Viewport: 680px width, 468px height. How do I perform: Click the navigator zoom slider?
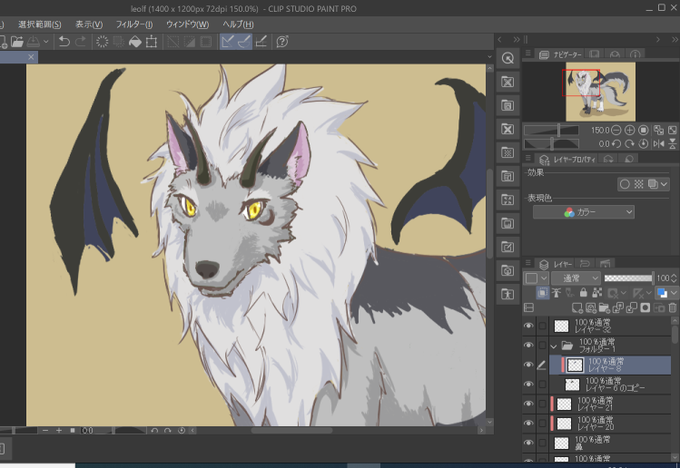[551, 130]
